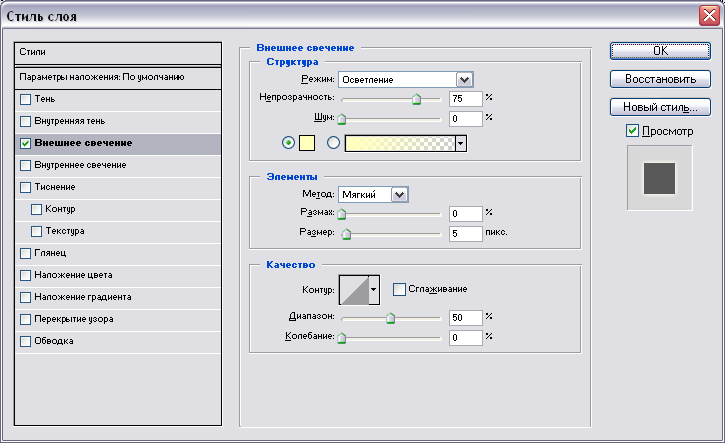Select the gradient radio button
Screen dimensions: 725x443
(333, 143)
